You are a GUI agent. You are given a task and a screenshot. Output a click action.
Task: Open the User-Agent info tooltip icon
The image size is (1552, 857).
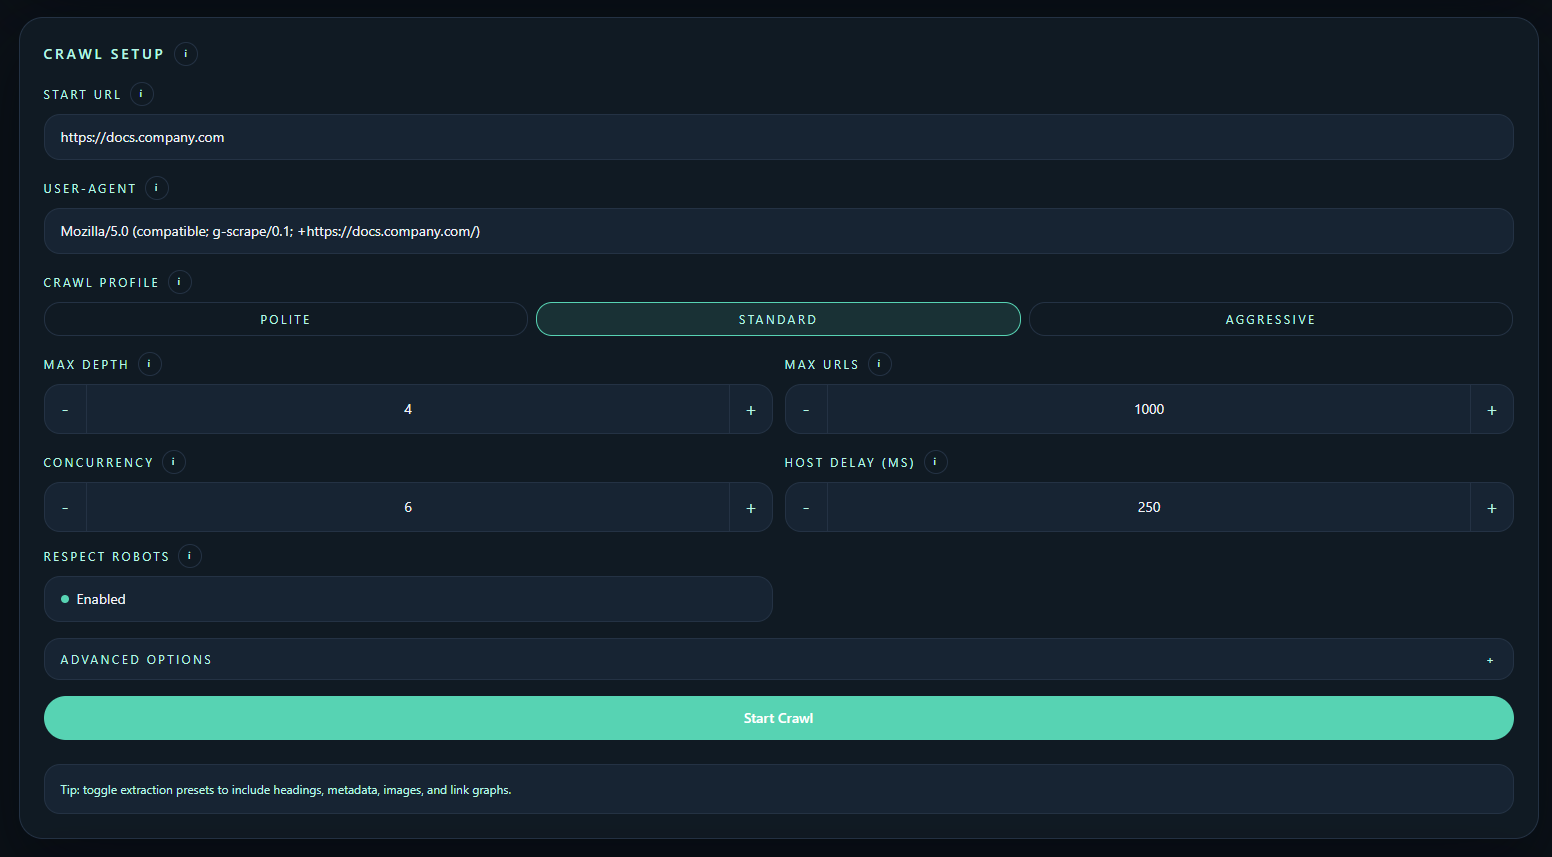156,188
